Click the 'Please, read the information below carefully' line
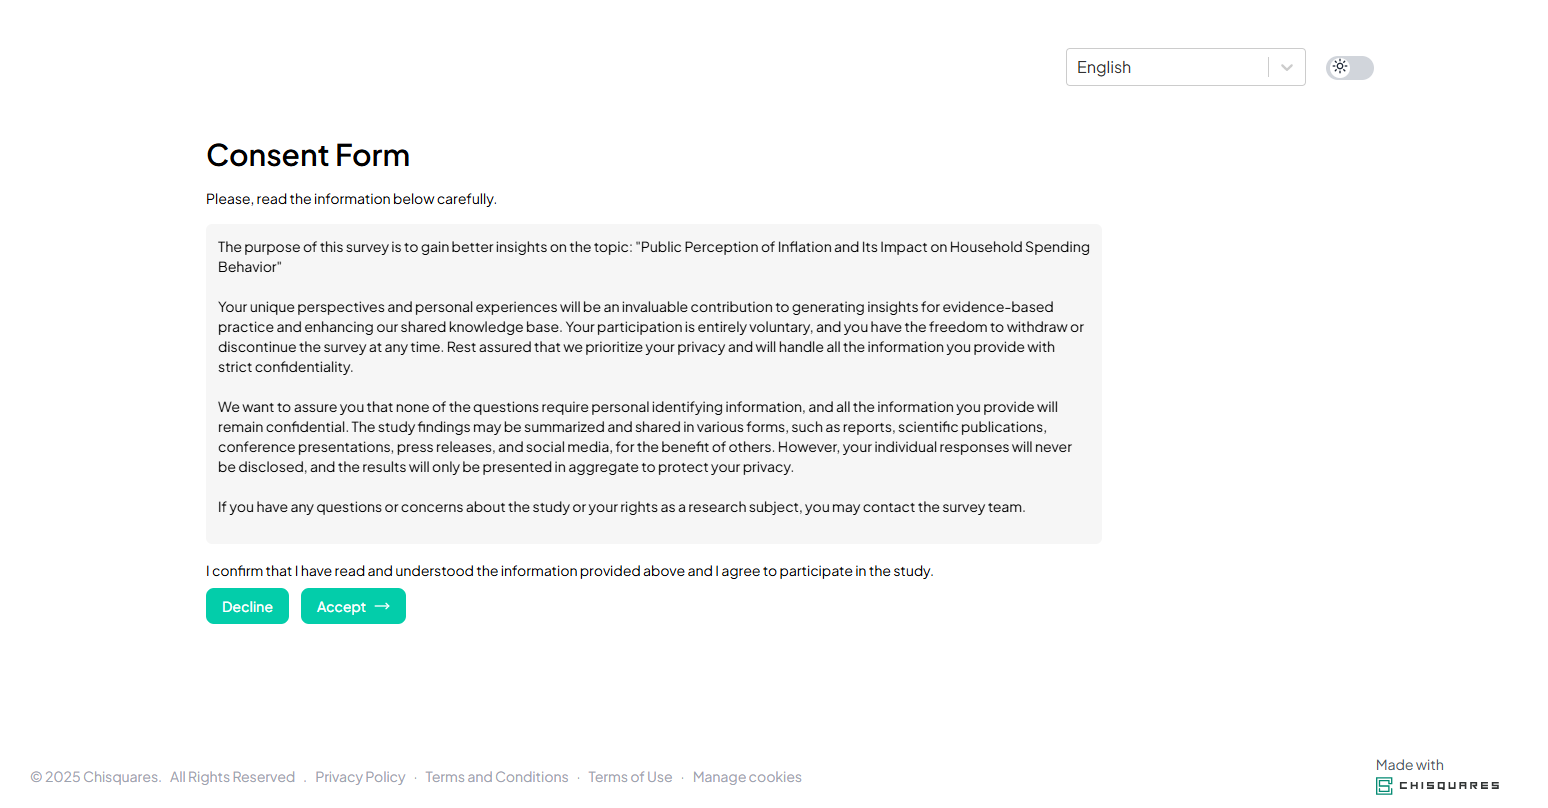This screenshot has height=808, width=1548. [x=351, y=199]
